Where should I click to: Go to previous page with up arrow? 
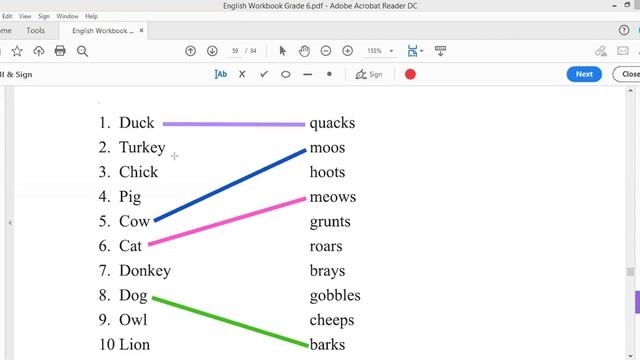190,51
